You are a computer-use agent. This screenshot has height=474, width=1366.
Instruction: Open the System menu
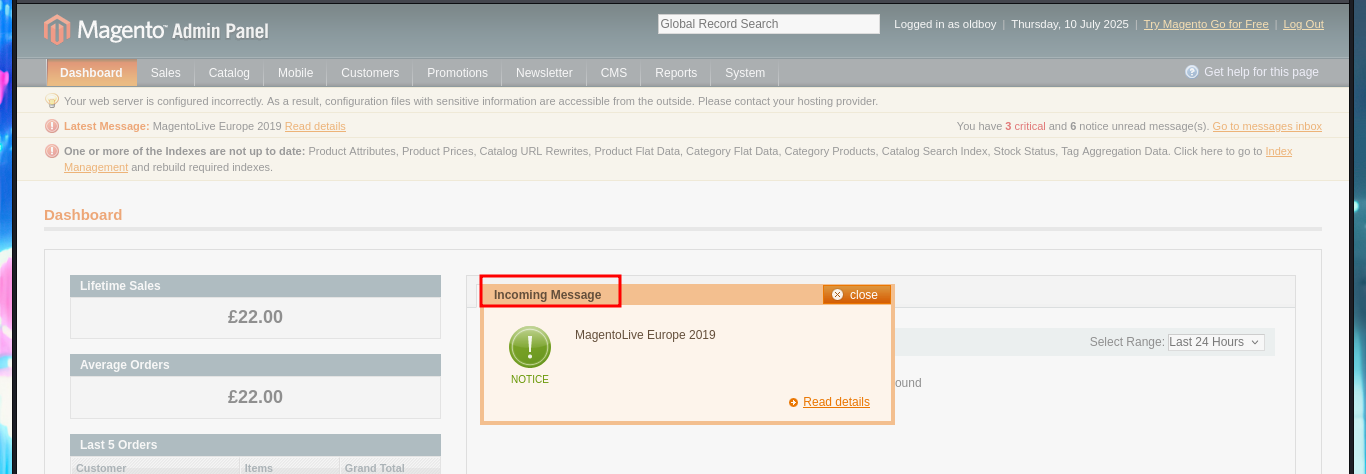(745, 73)
